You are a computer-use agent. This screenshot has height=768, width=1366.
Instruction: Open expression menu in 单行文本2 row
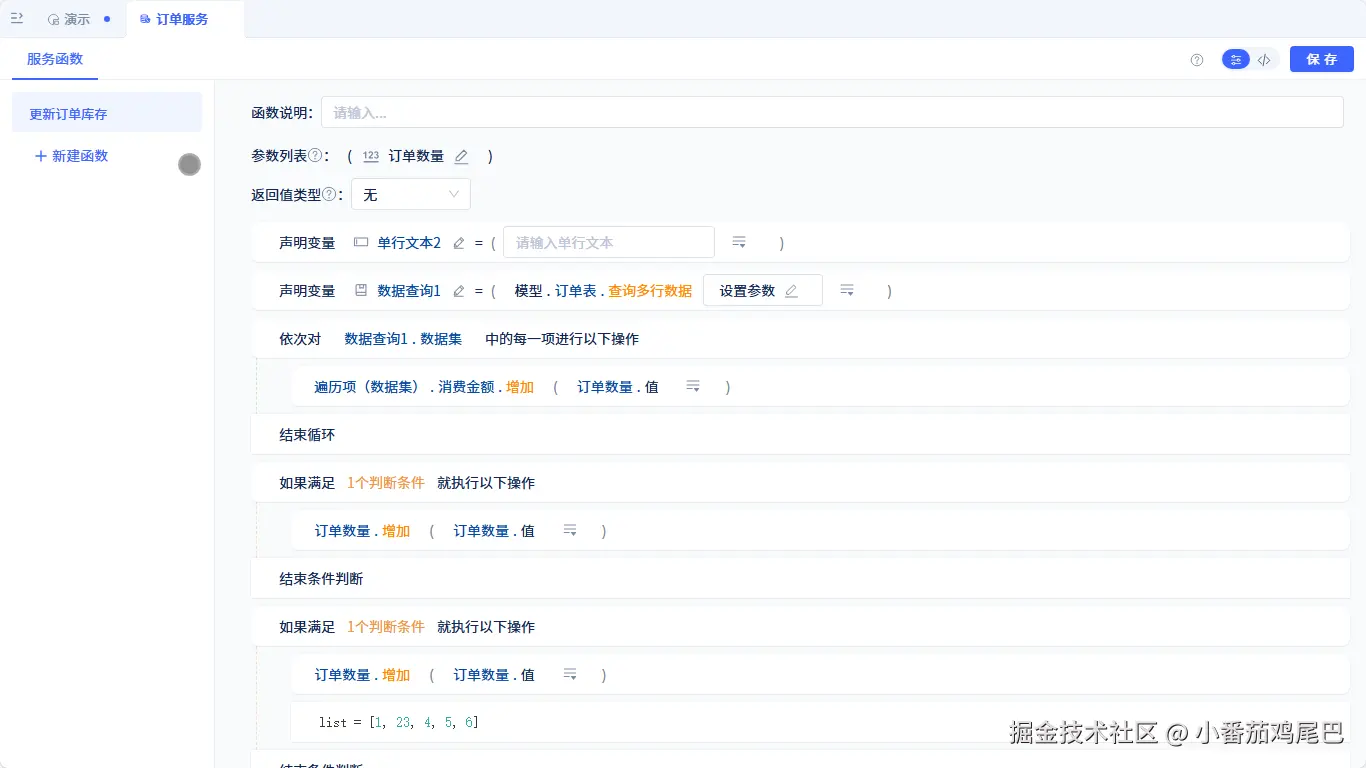click(739, 242)
